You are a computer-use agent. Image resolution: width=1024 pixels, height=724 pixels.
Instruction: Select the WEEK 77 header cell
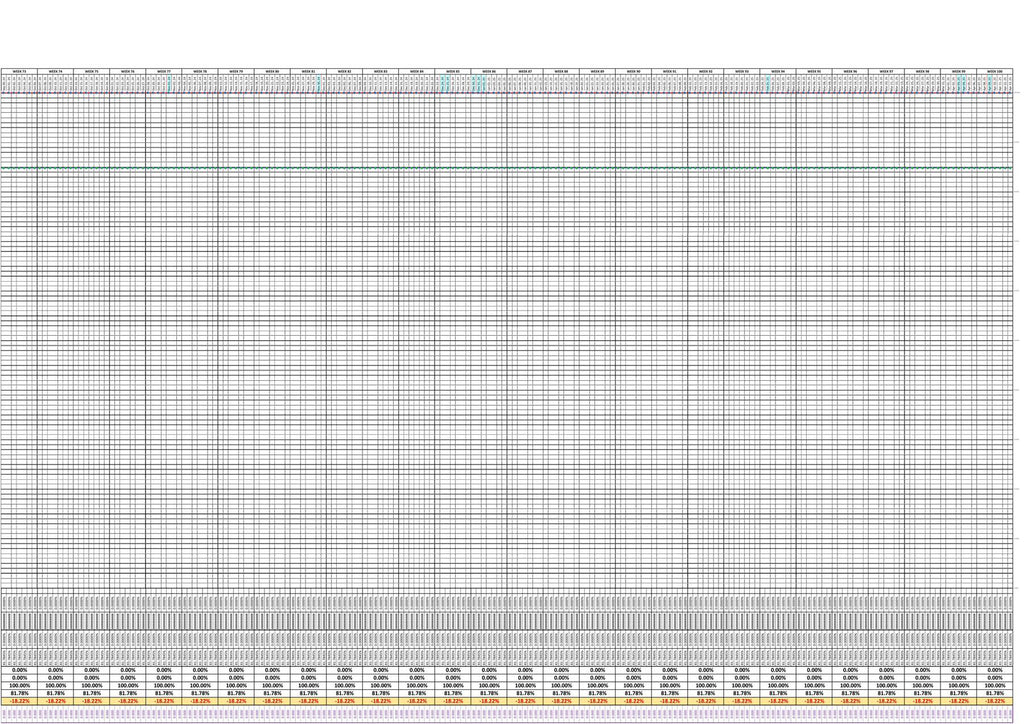pos(164,71)
